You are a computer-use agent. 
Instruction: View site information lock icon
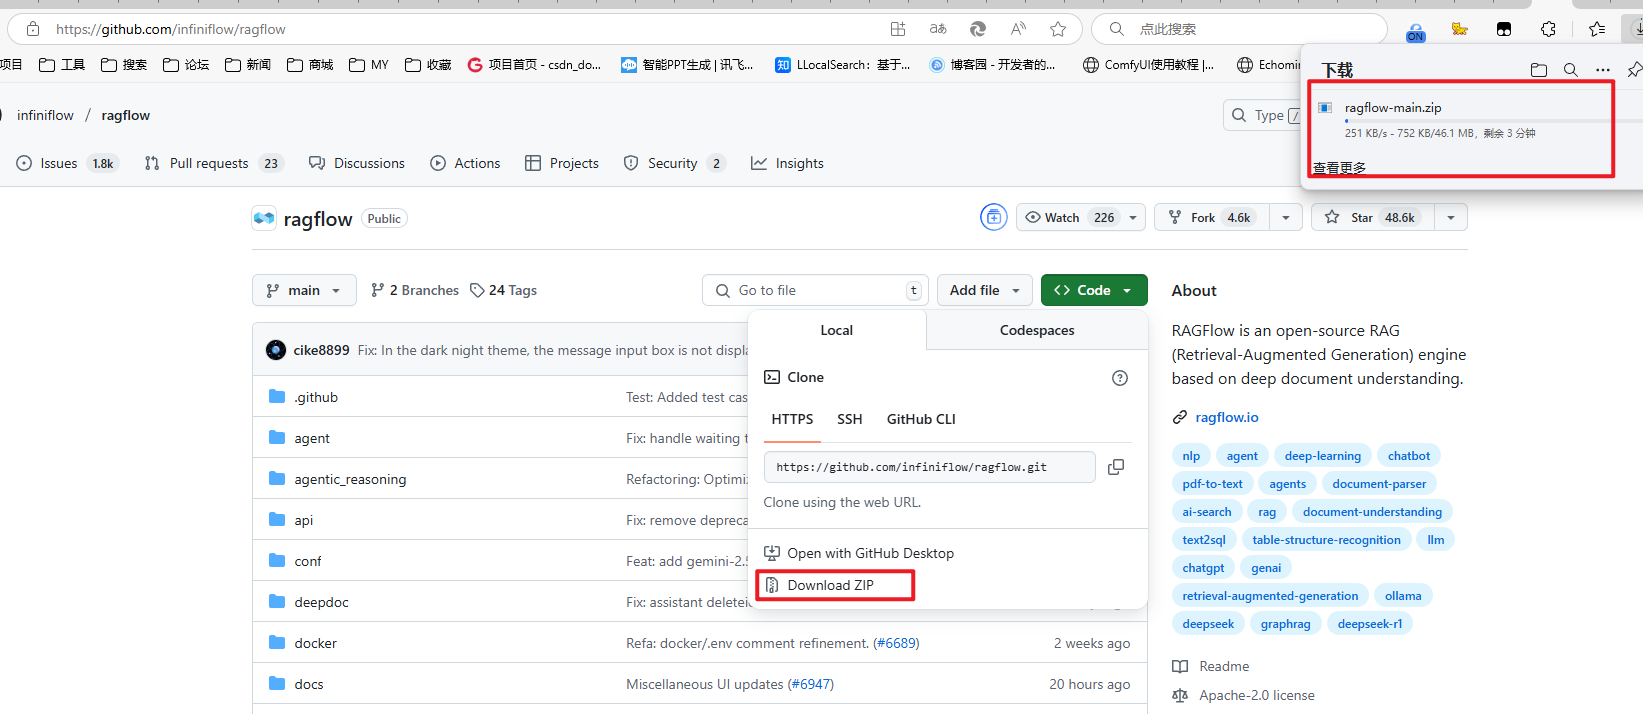tap(33, 29)
